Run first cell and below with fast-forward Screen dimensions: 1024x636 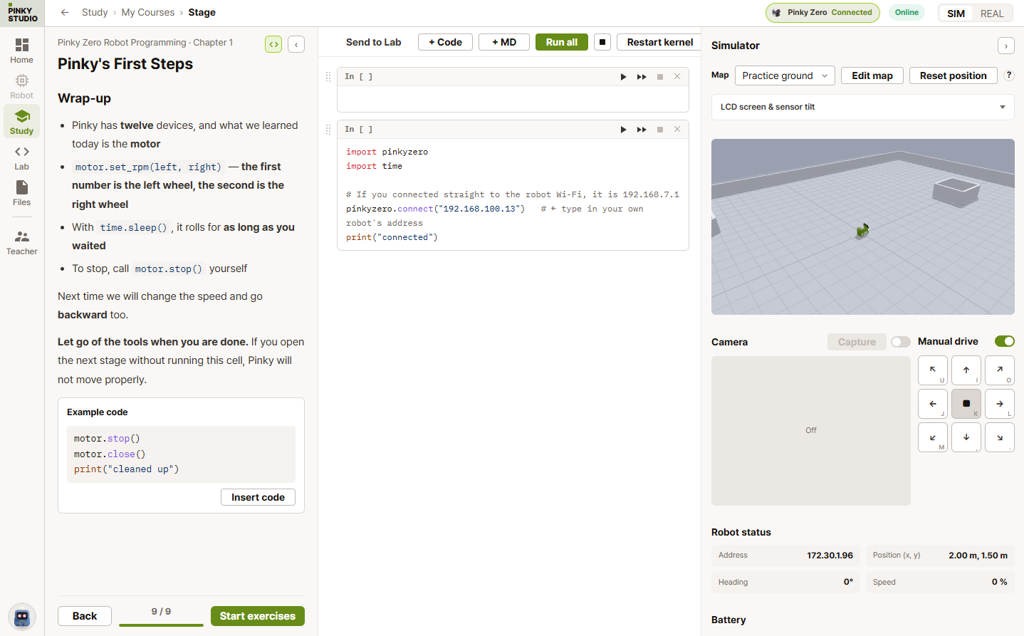(x=641, y=76)
